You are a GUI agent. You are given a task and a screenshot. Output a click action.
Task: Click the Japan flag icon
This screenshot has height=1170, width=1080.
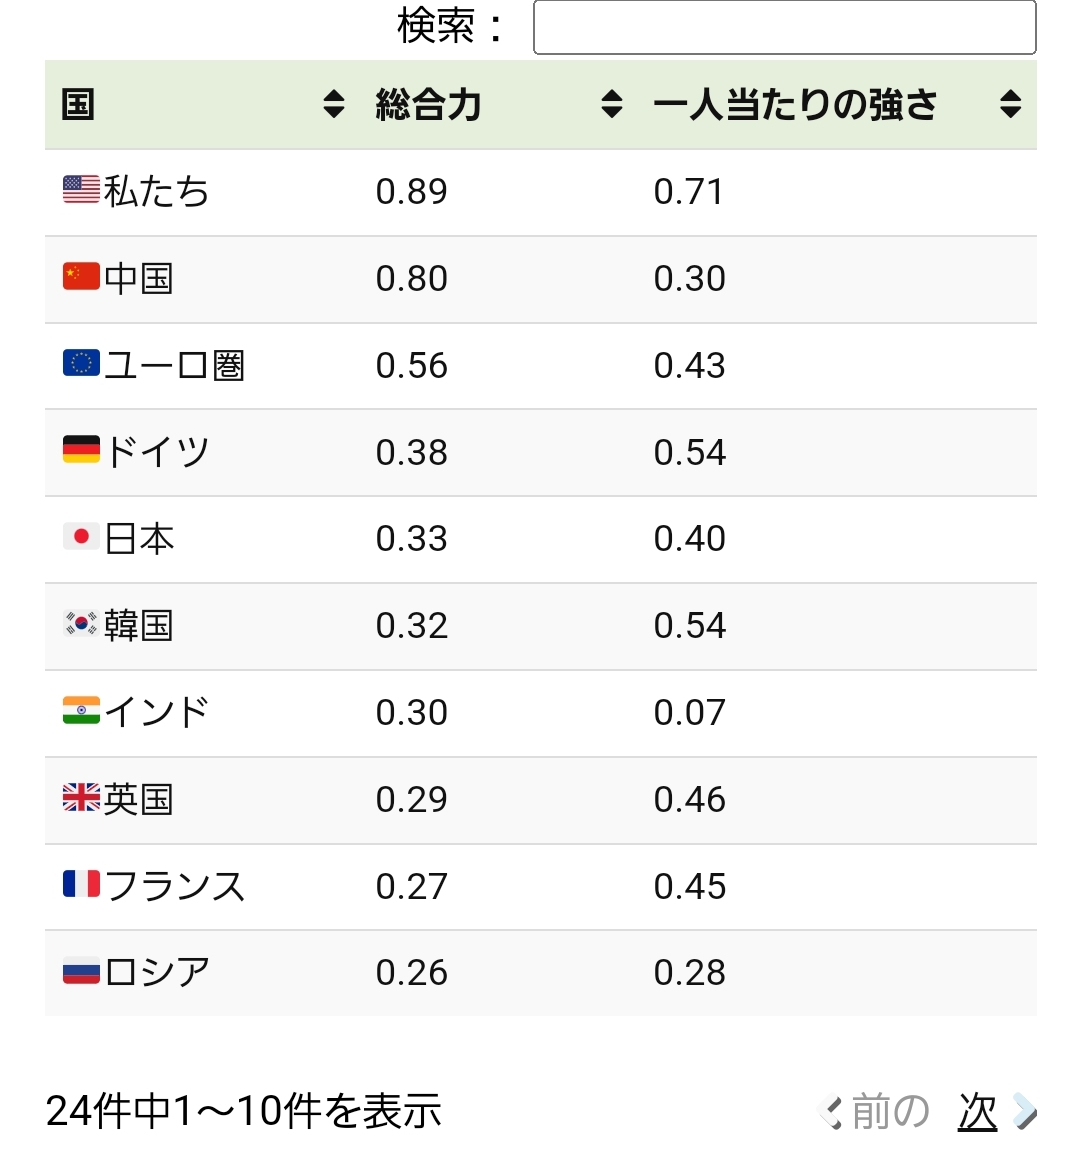tap(81, 537)
